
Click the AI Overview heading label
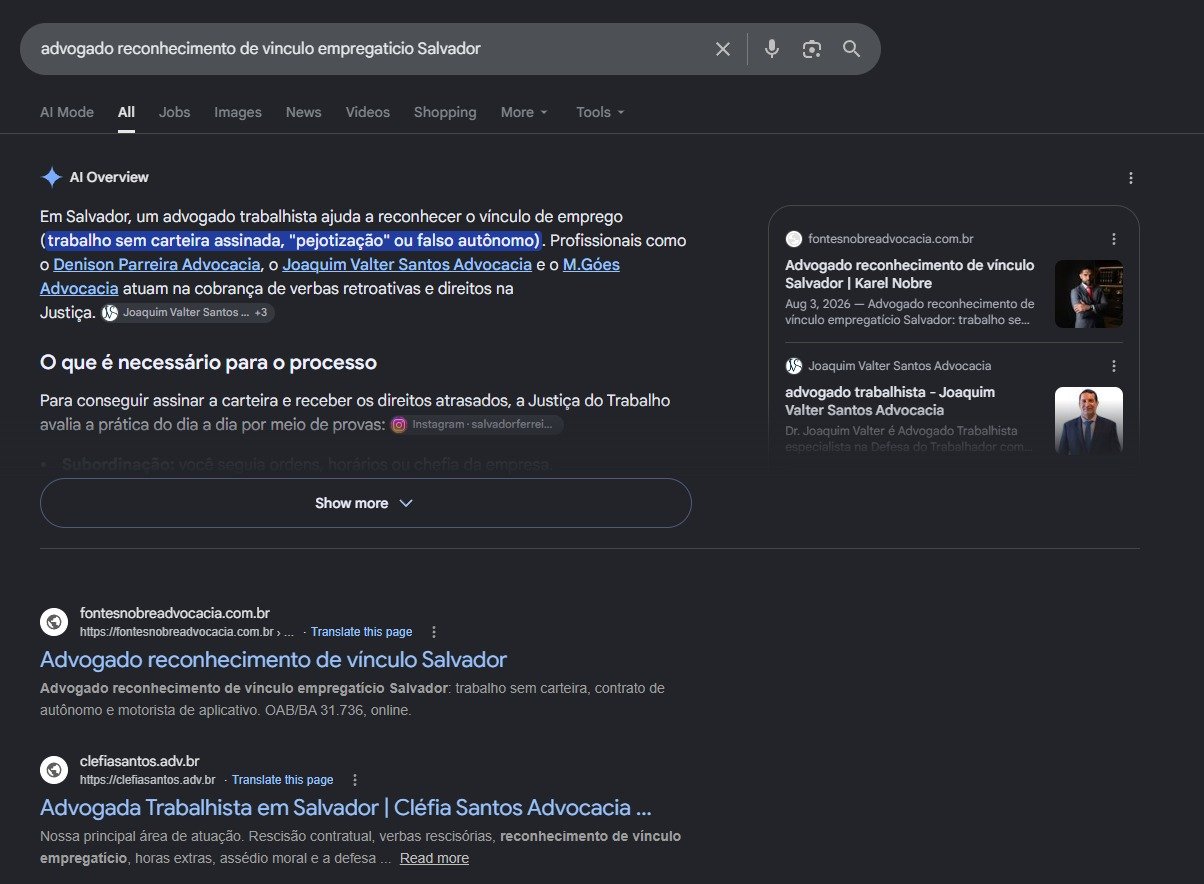coord(109,177)
